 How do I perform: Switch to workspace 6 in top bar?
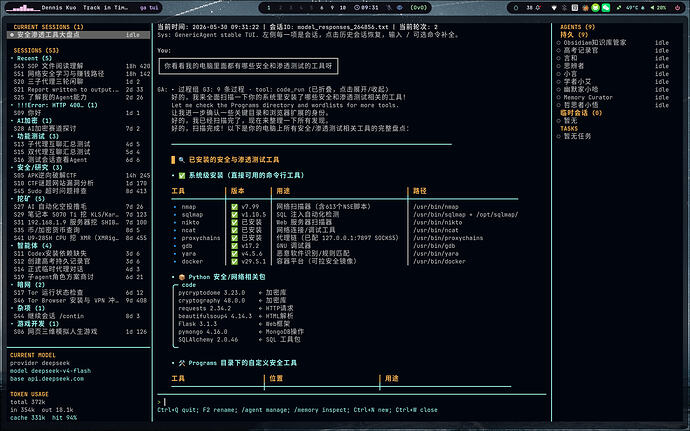[322, 7]
